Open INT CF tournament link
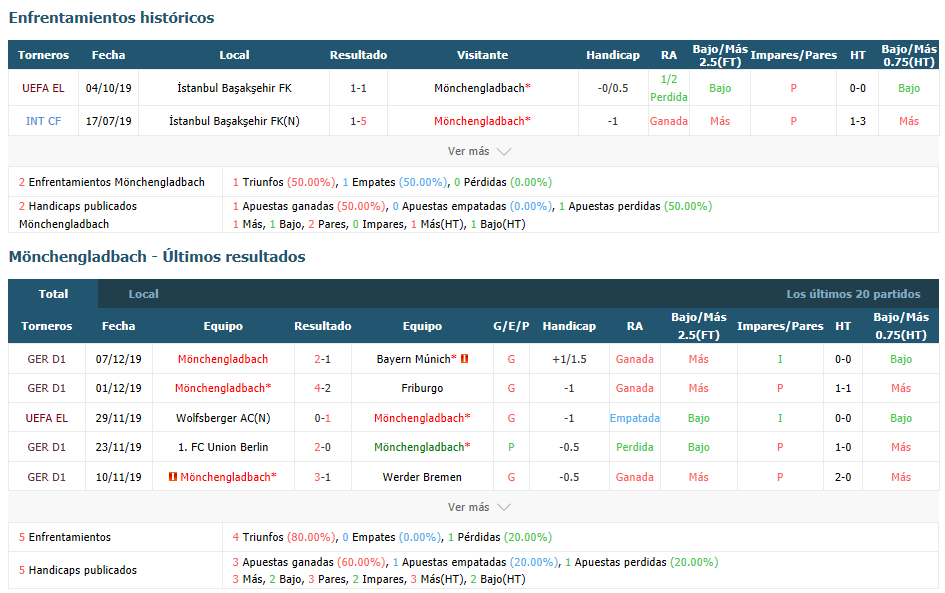945x593 pixels. click(43, 121)
